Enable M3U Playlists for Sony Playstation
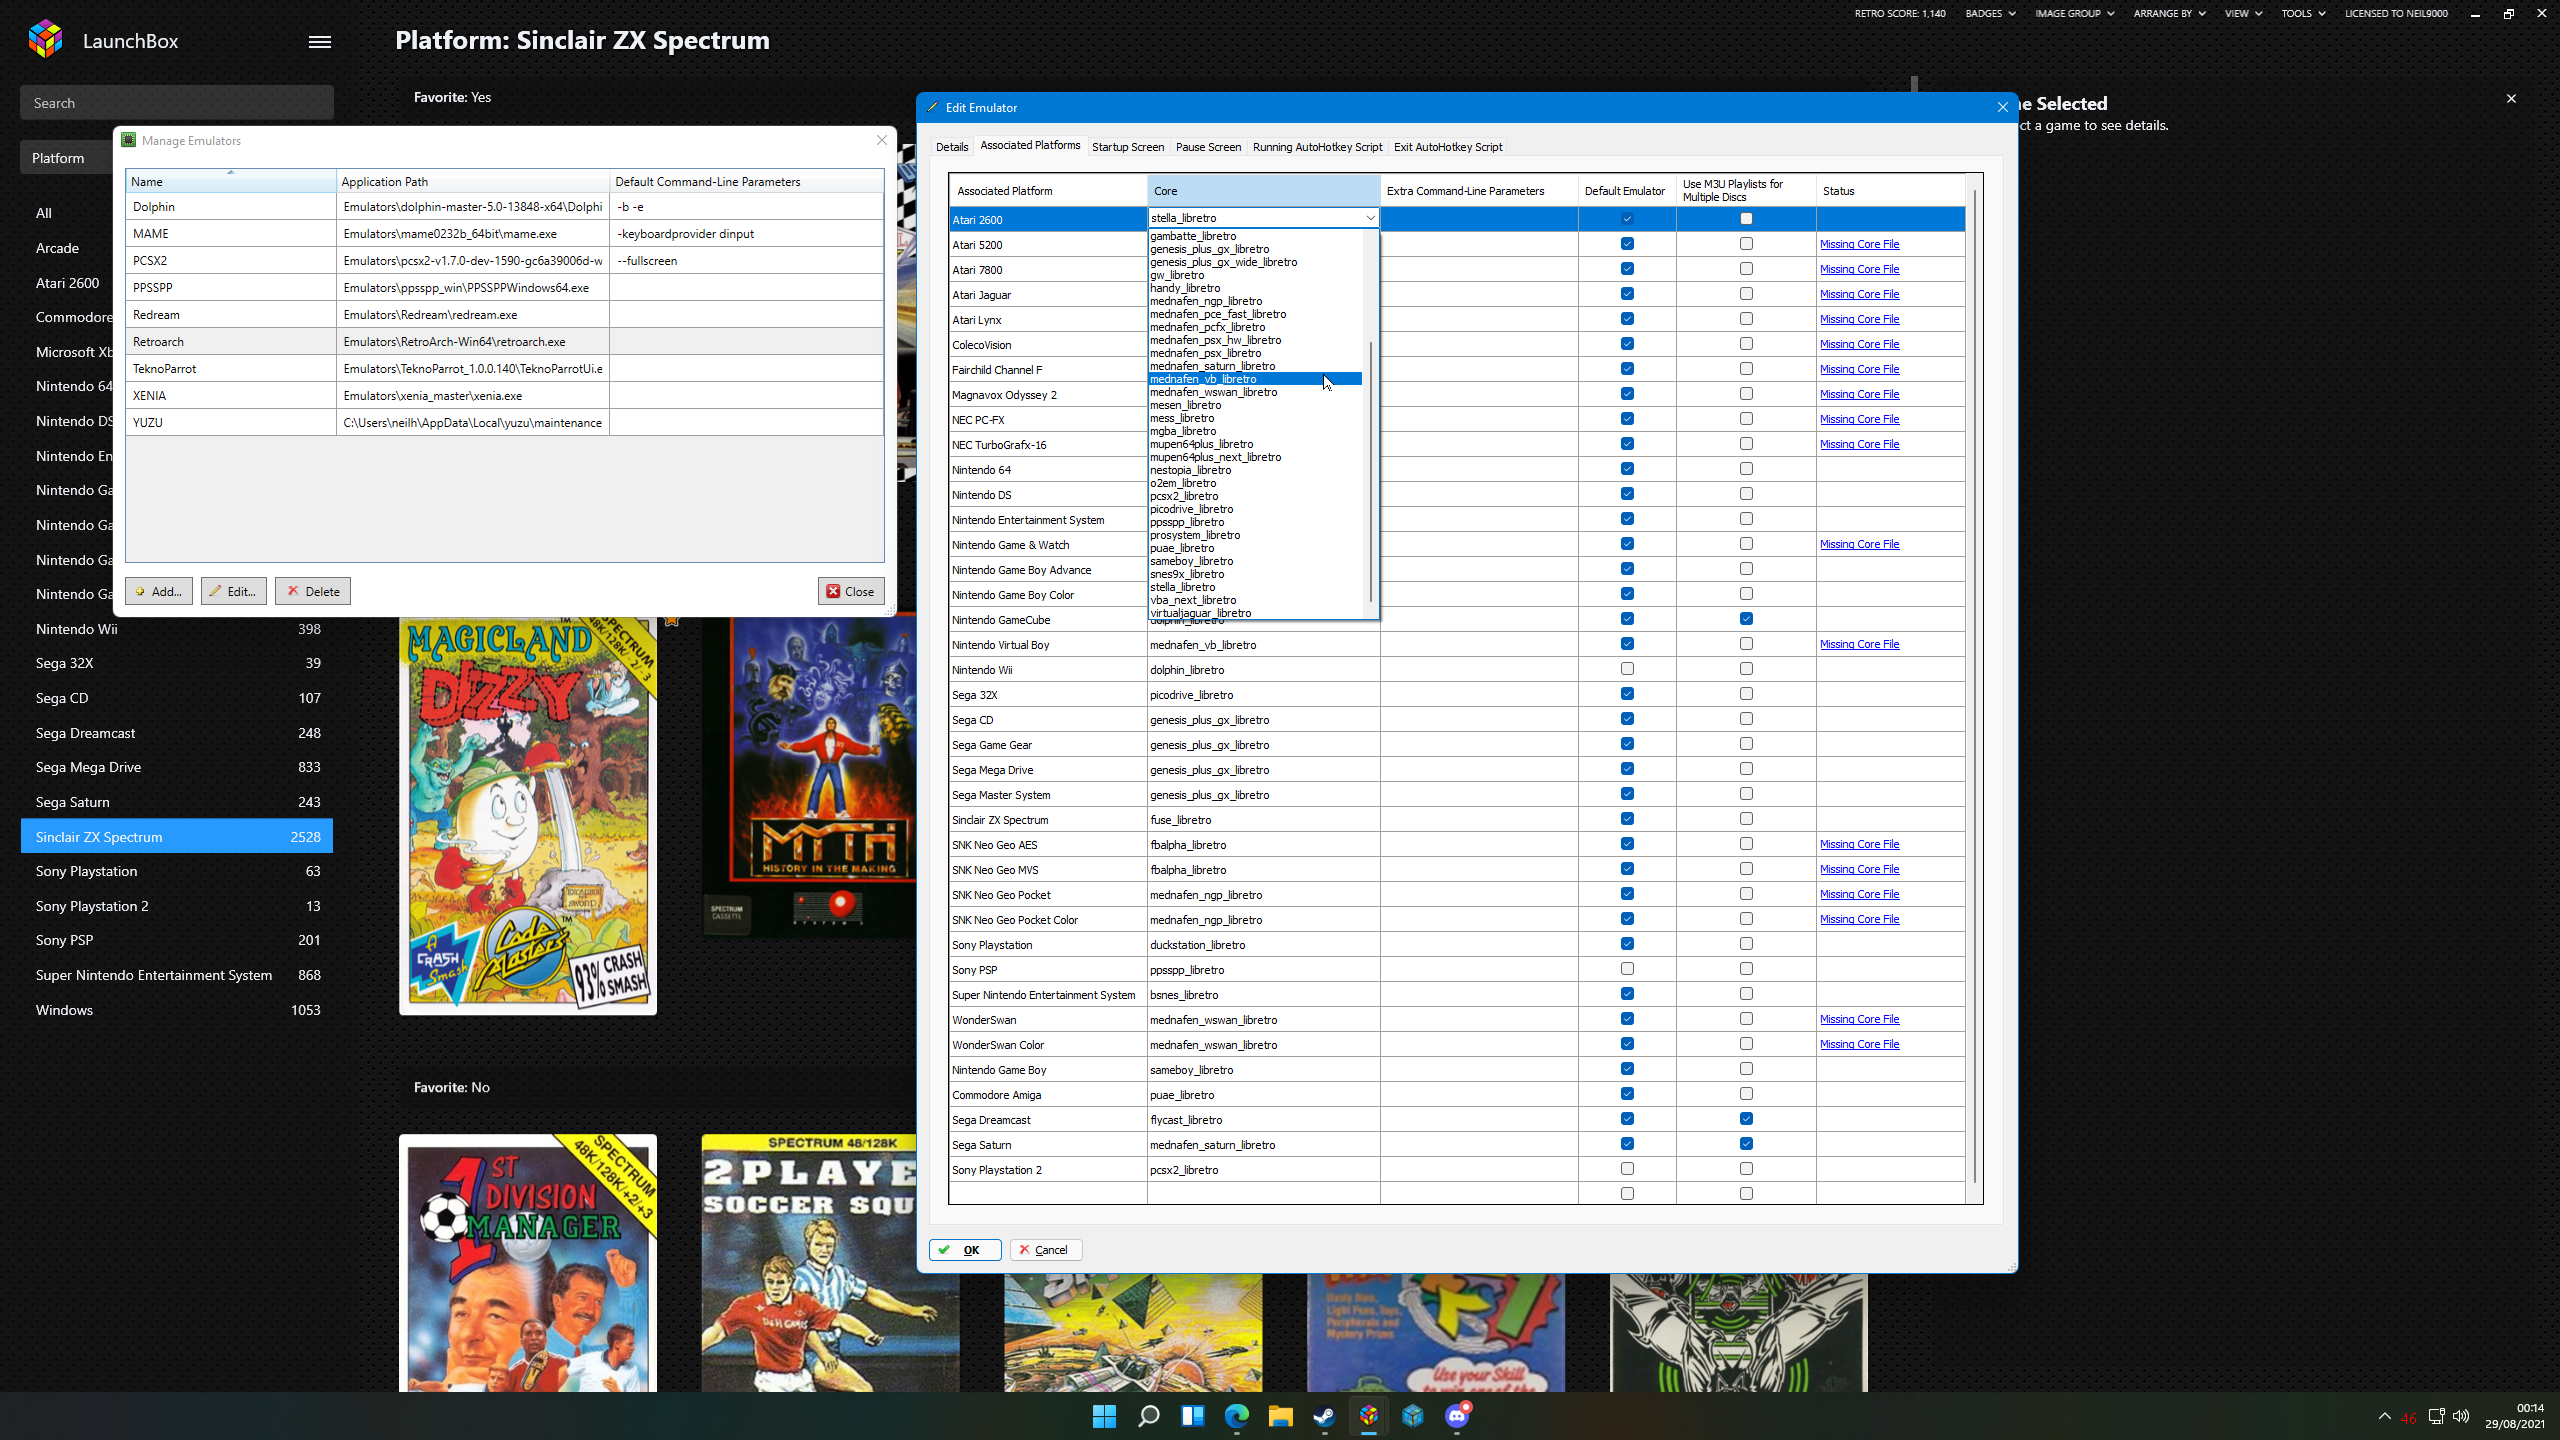Screen dimensions: 2560x1440 [x=1746, y=944]
